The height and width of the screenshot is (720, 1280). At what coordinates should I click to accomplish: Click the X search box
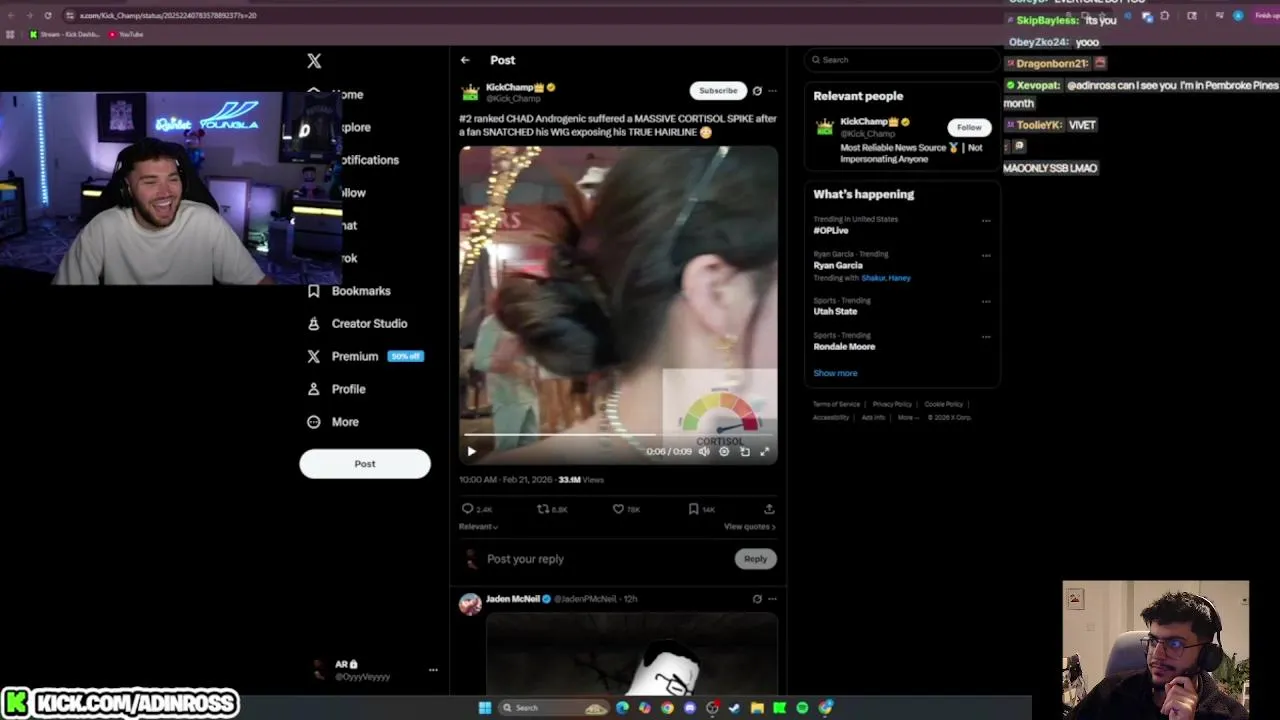[x=901, y=60]
